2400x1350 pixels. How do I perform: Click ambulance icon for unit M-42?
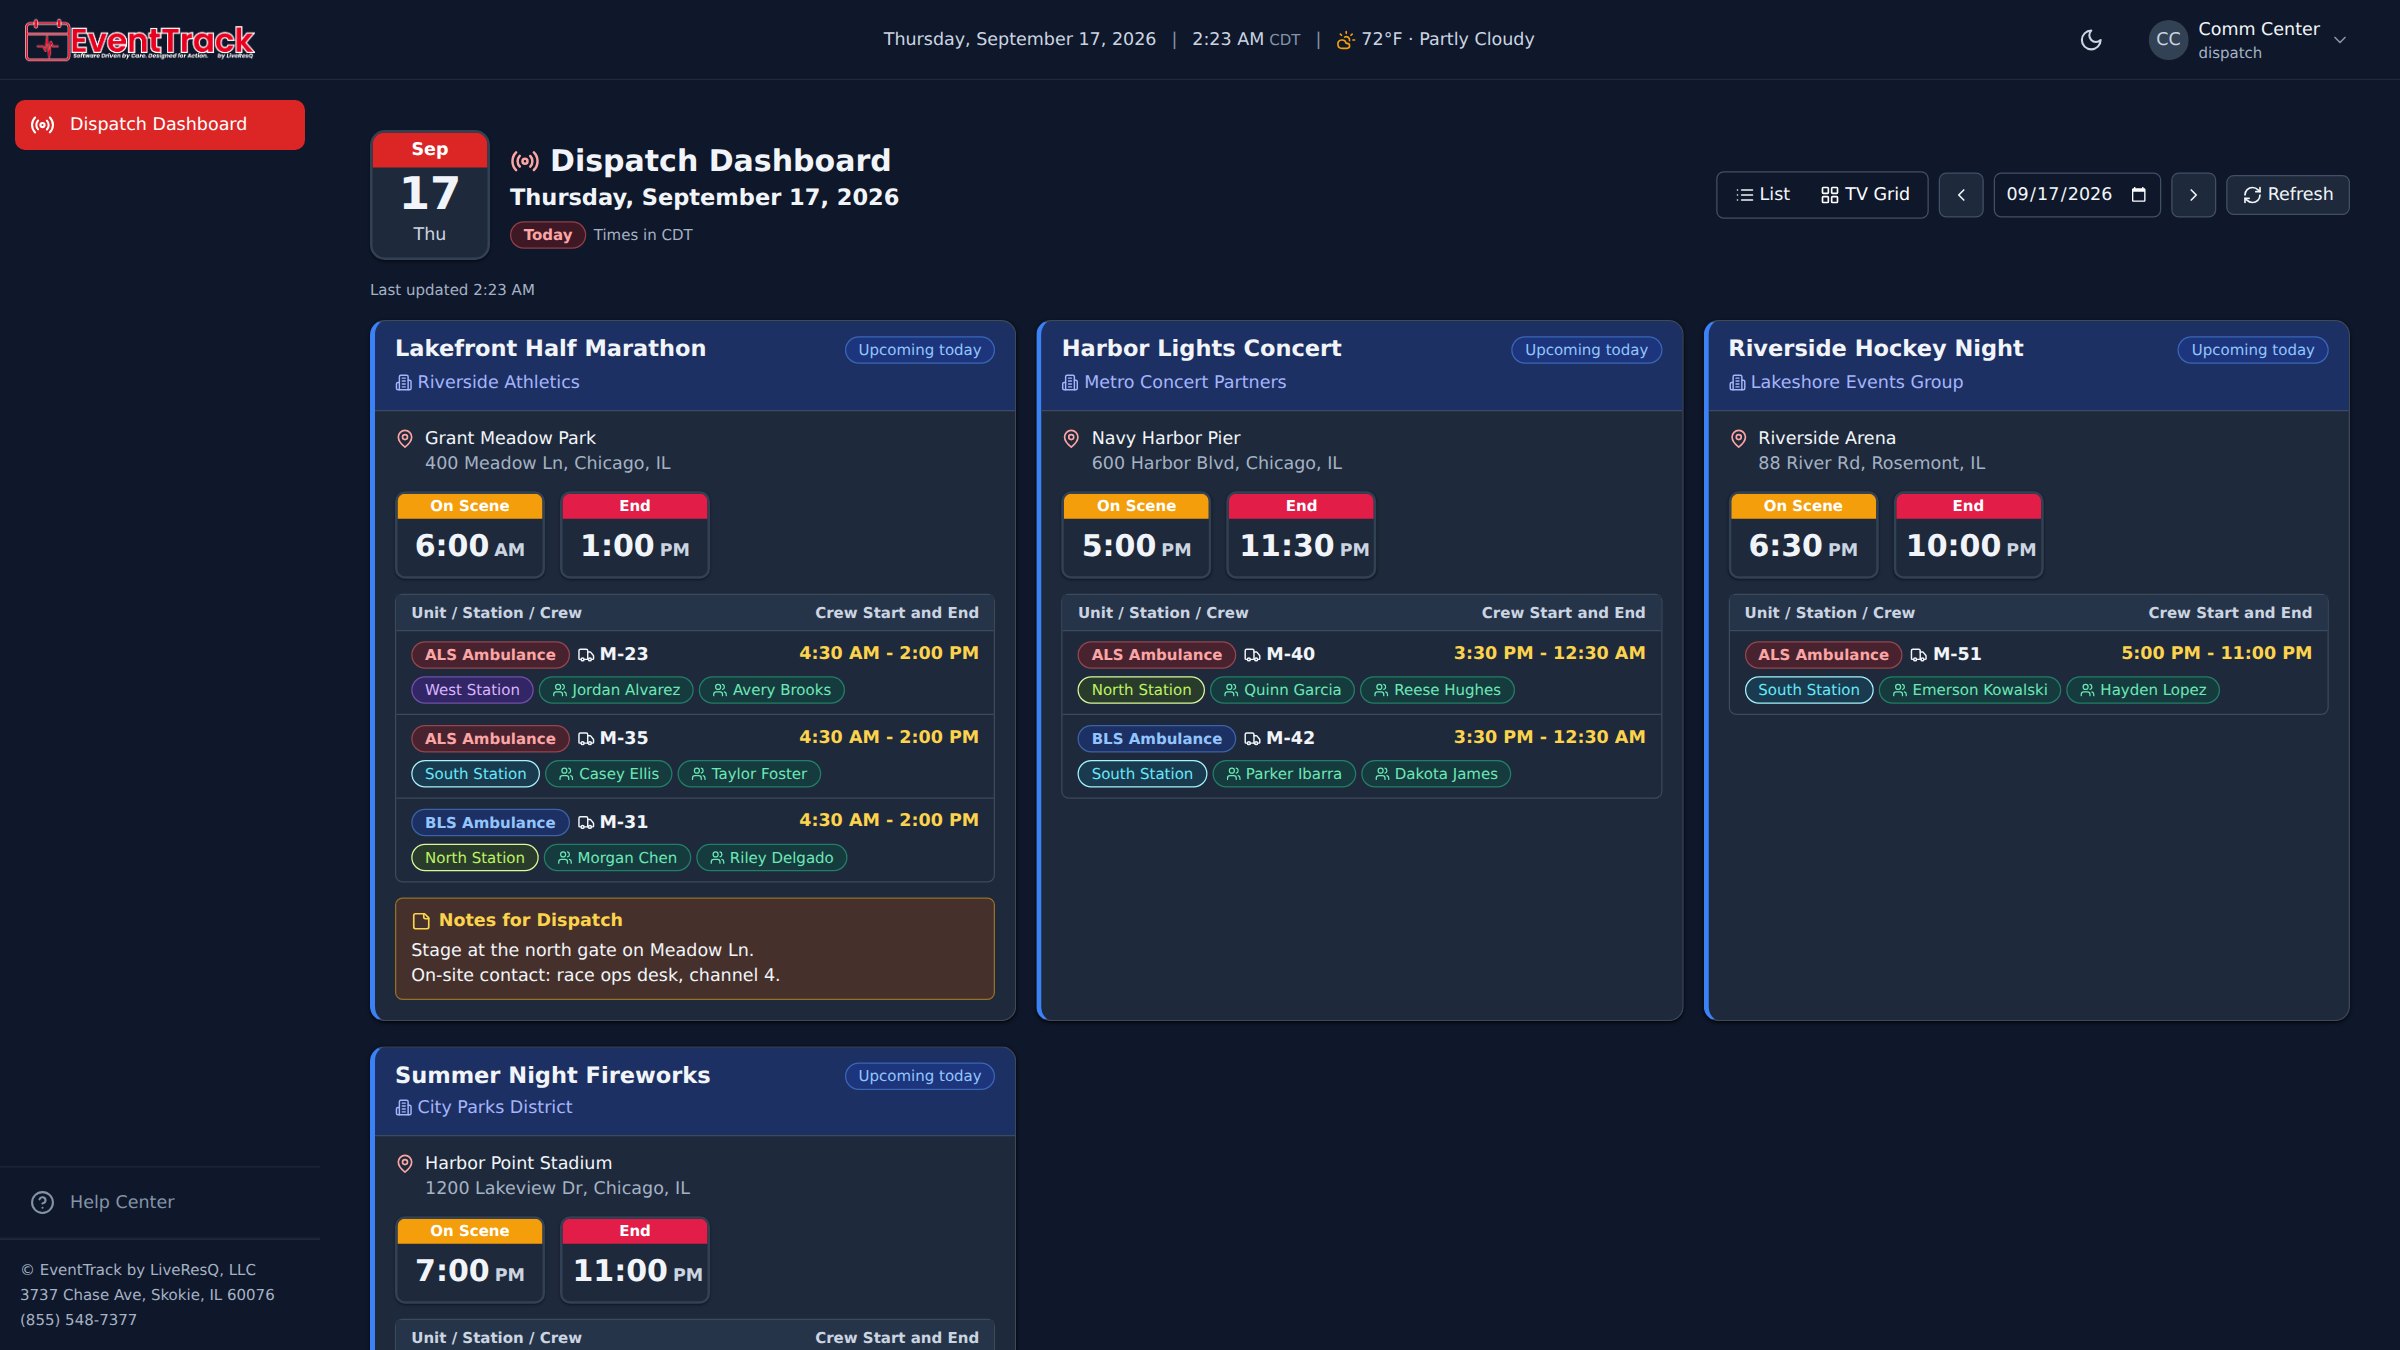[1252, 739]
